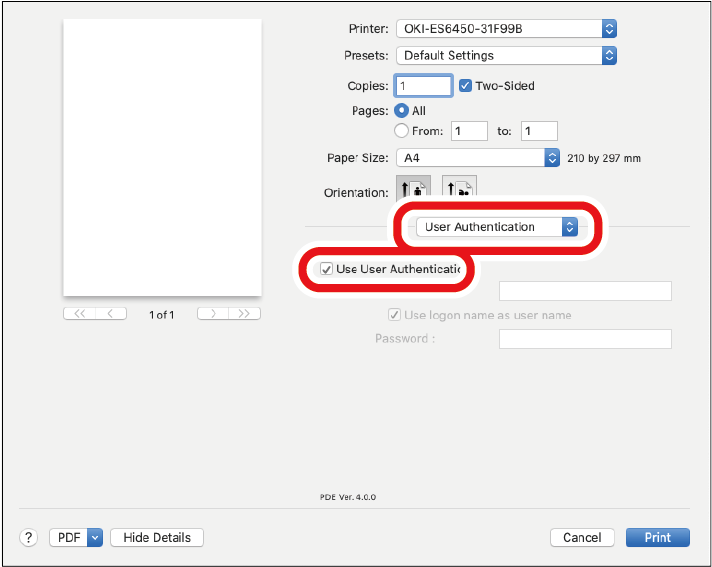
Task: Disable Use User Authentication checkbox
Action: 326,269
